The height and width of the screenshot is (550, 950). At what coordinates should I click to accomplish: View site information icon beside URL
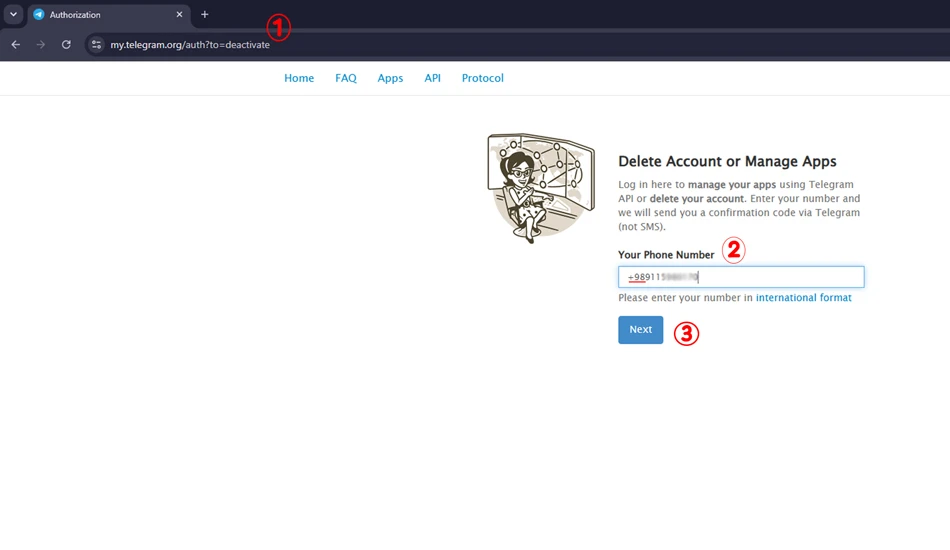point(96,44)
